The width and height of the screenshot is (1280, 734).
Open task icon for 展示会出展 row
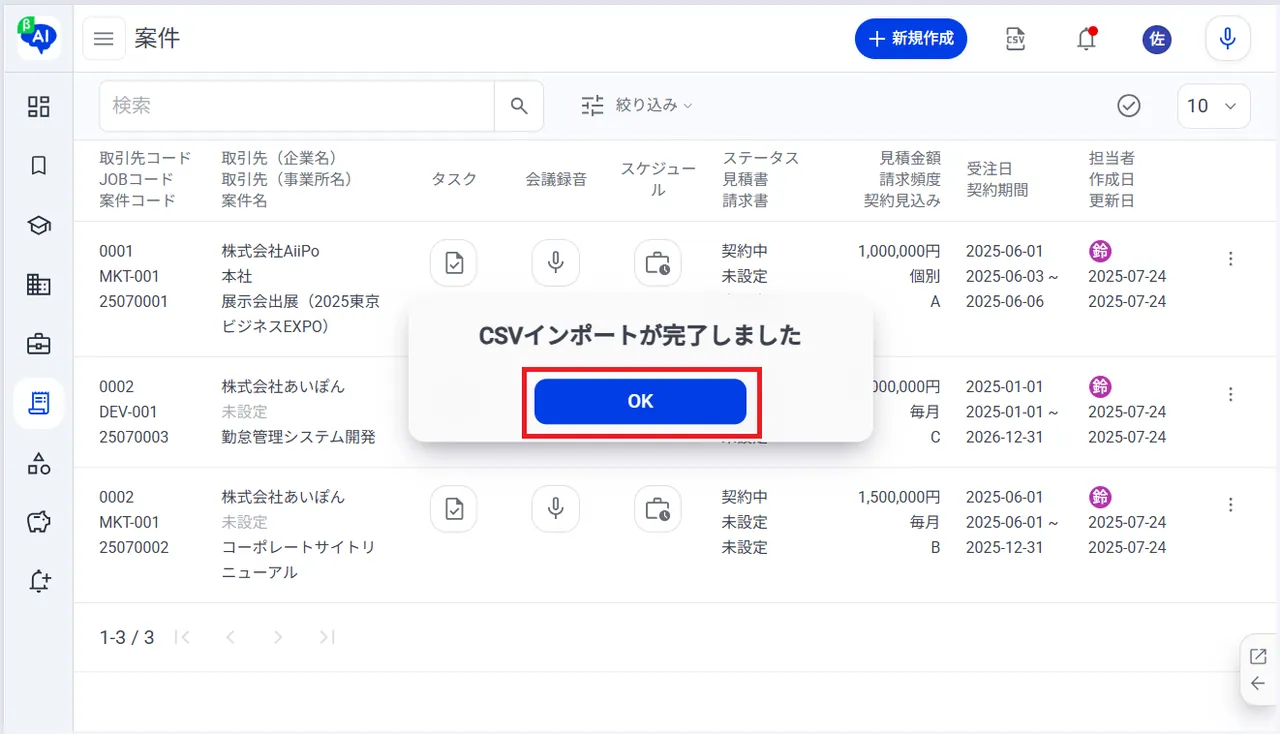click(454, 263)
